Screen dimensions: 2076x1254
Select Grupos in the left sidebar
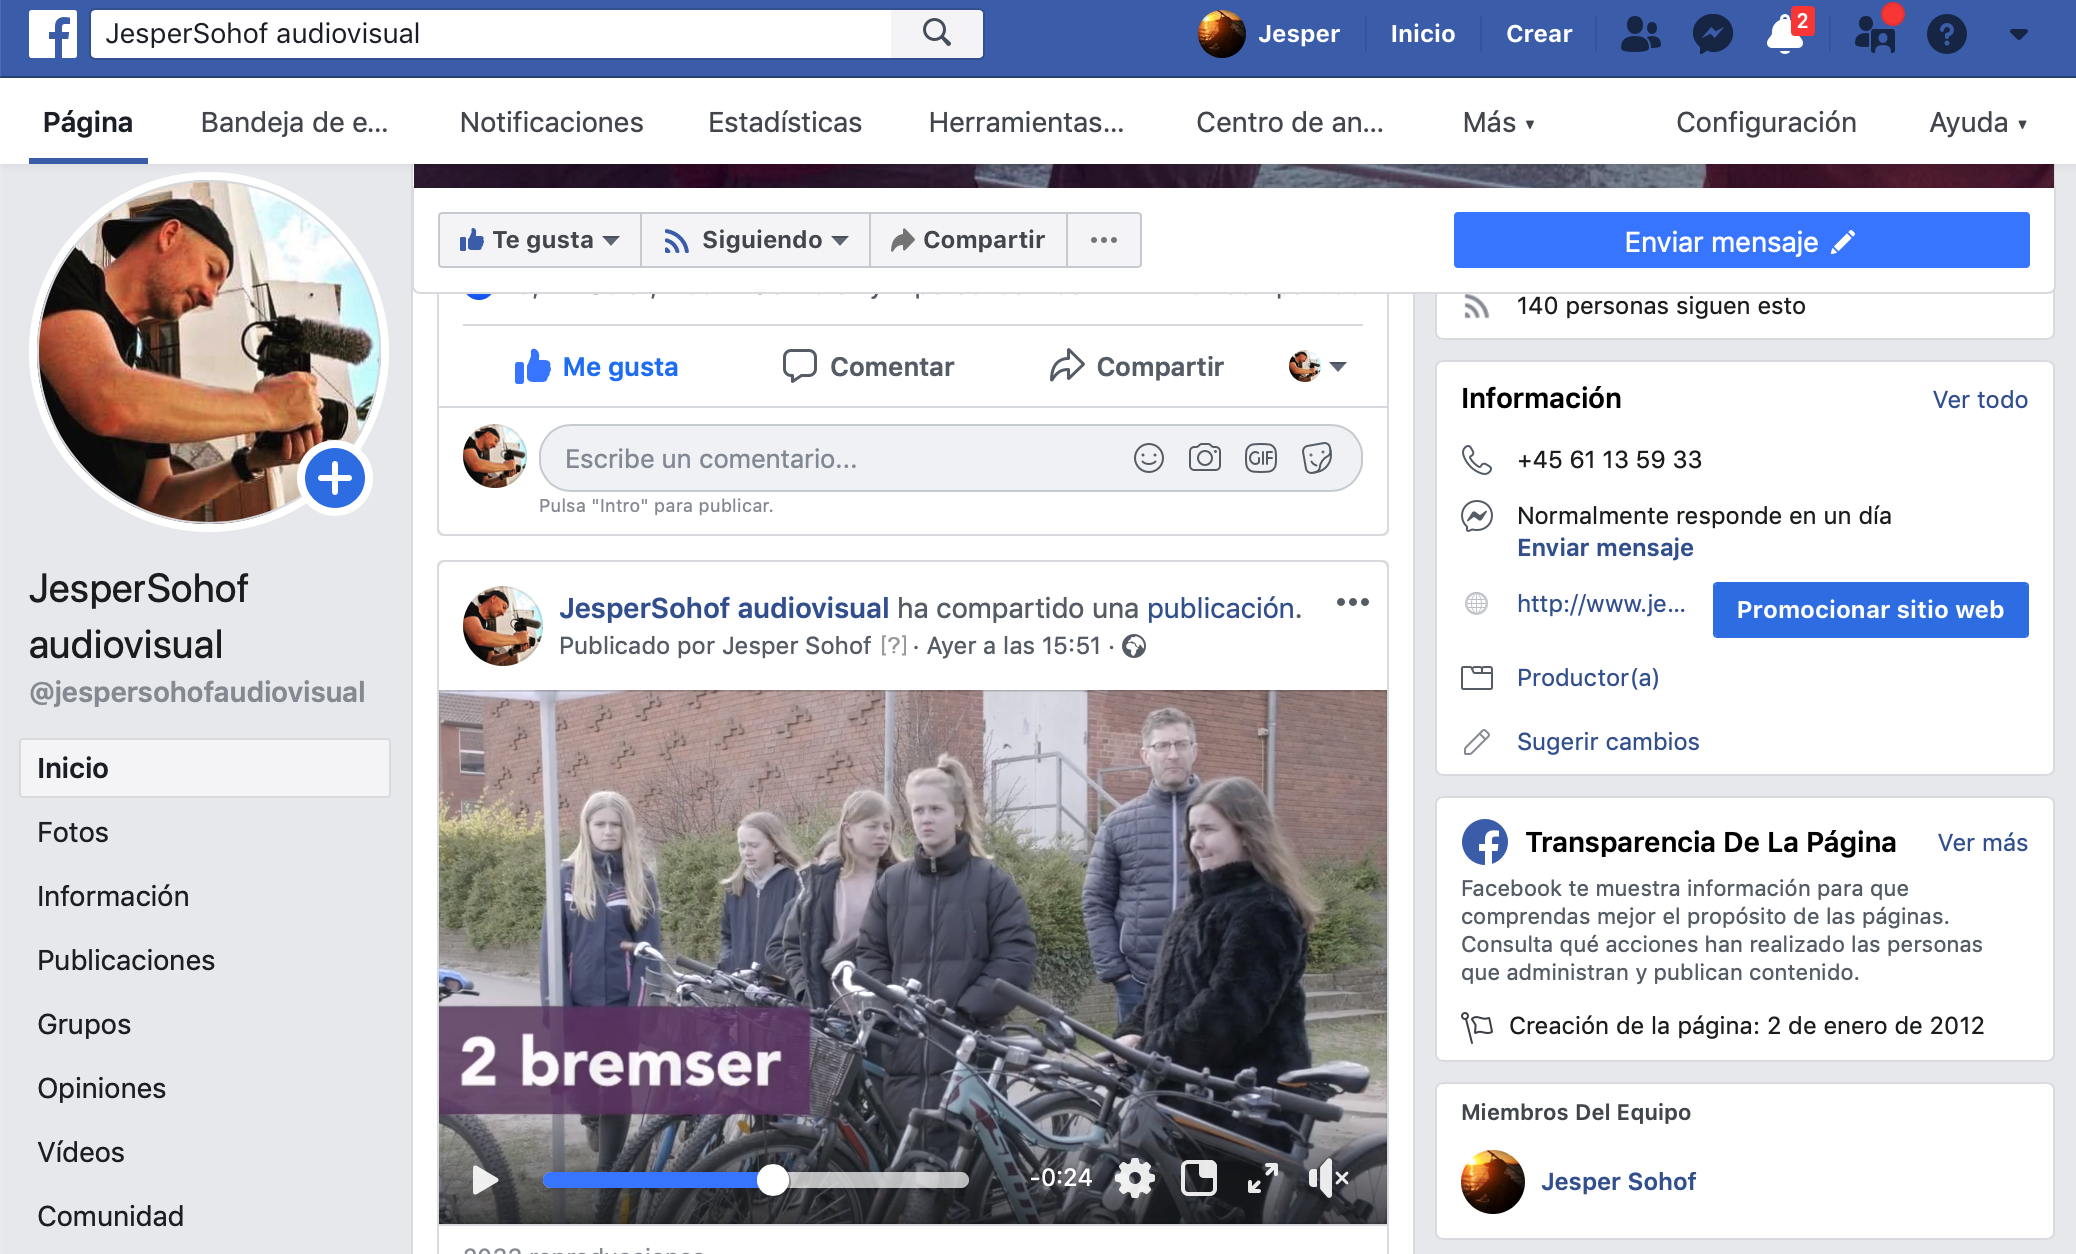click(84, 1024)
